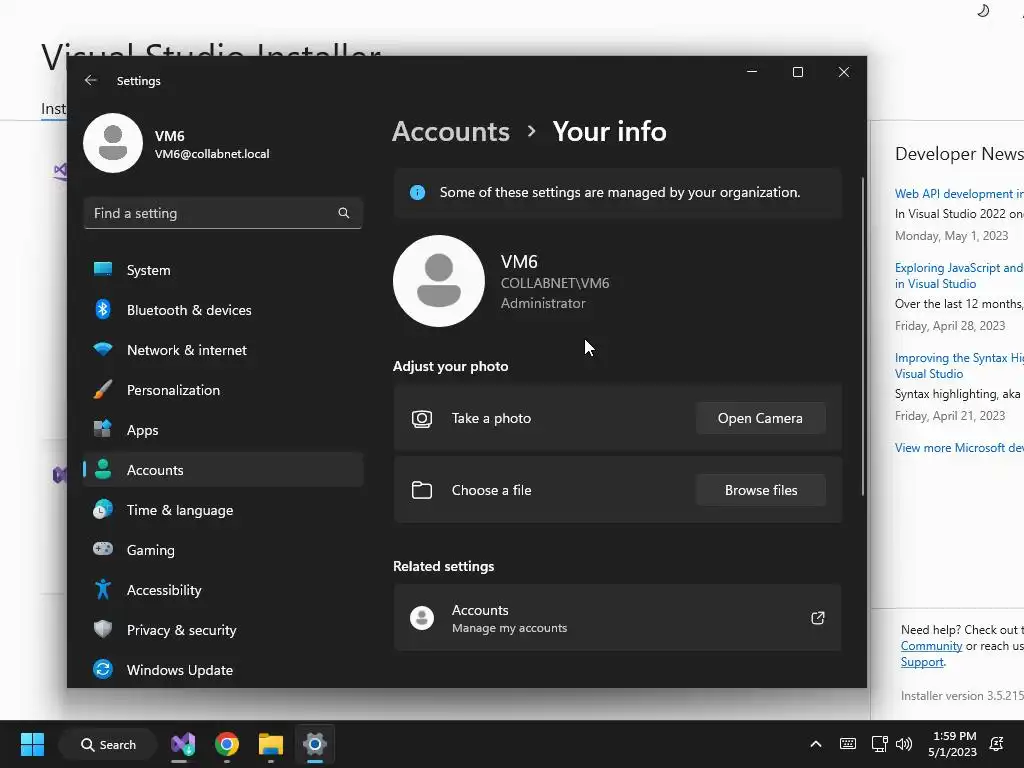Image resolution: width=1024 pixels, height=768 pixels.
Task: Click the Network wifi icon in sidebar
Action: [103, 349]
